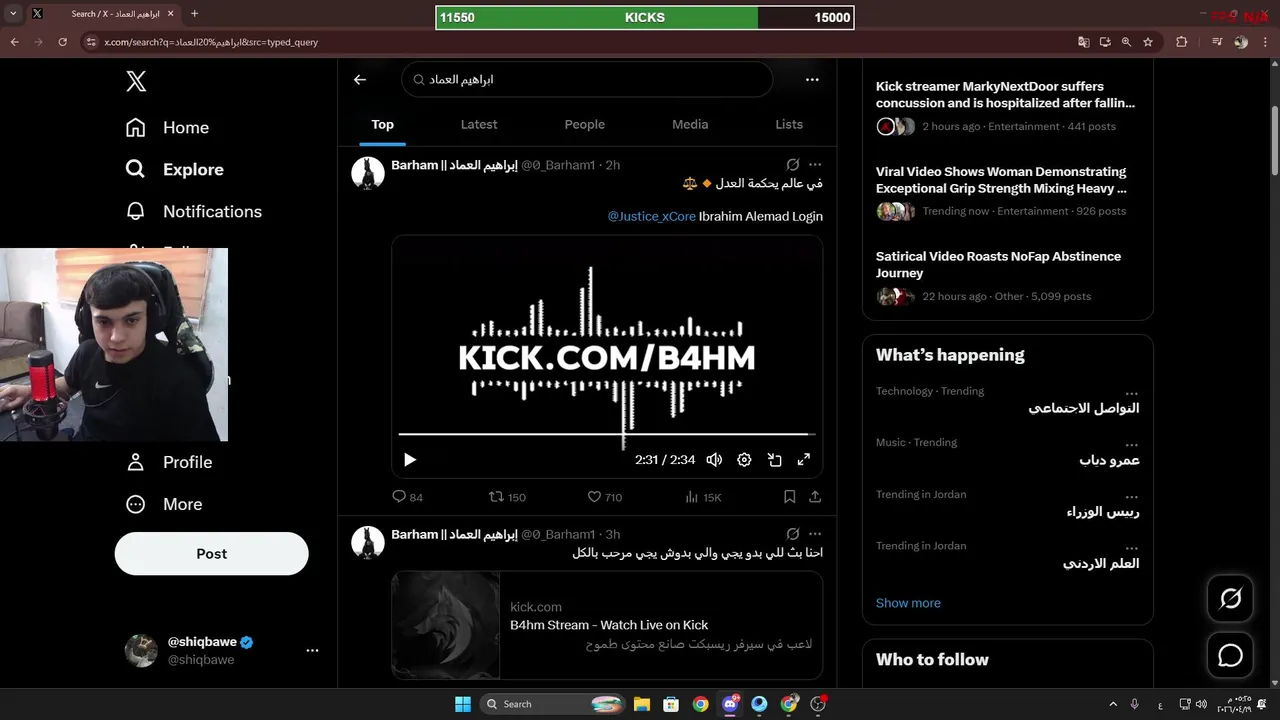
Task: Repost the post with 150 reposts
Action: click(507, 497)
